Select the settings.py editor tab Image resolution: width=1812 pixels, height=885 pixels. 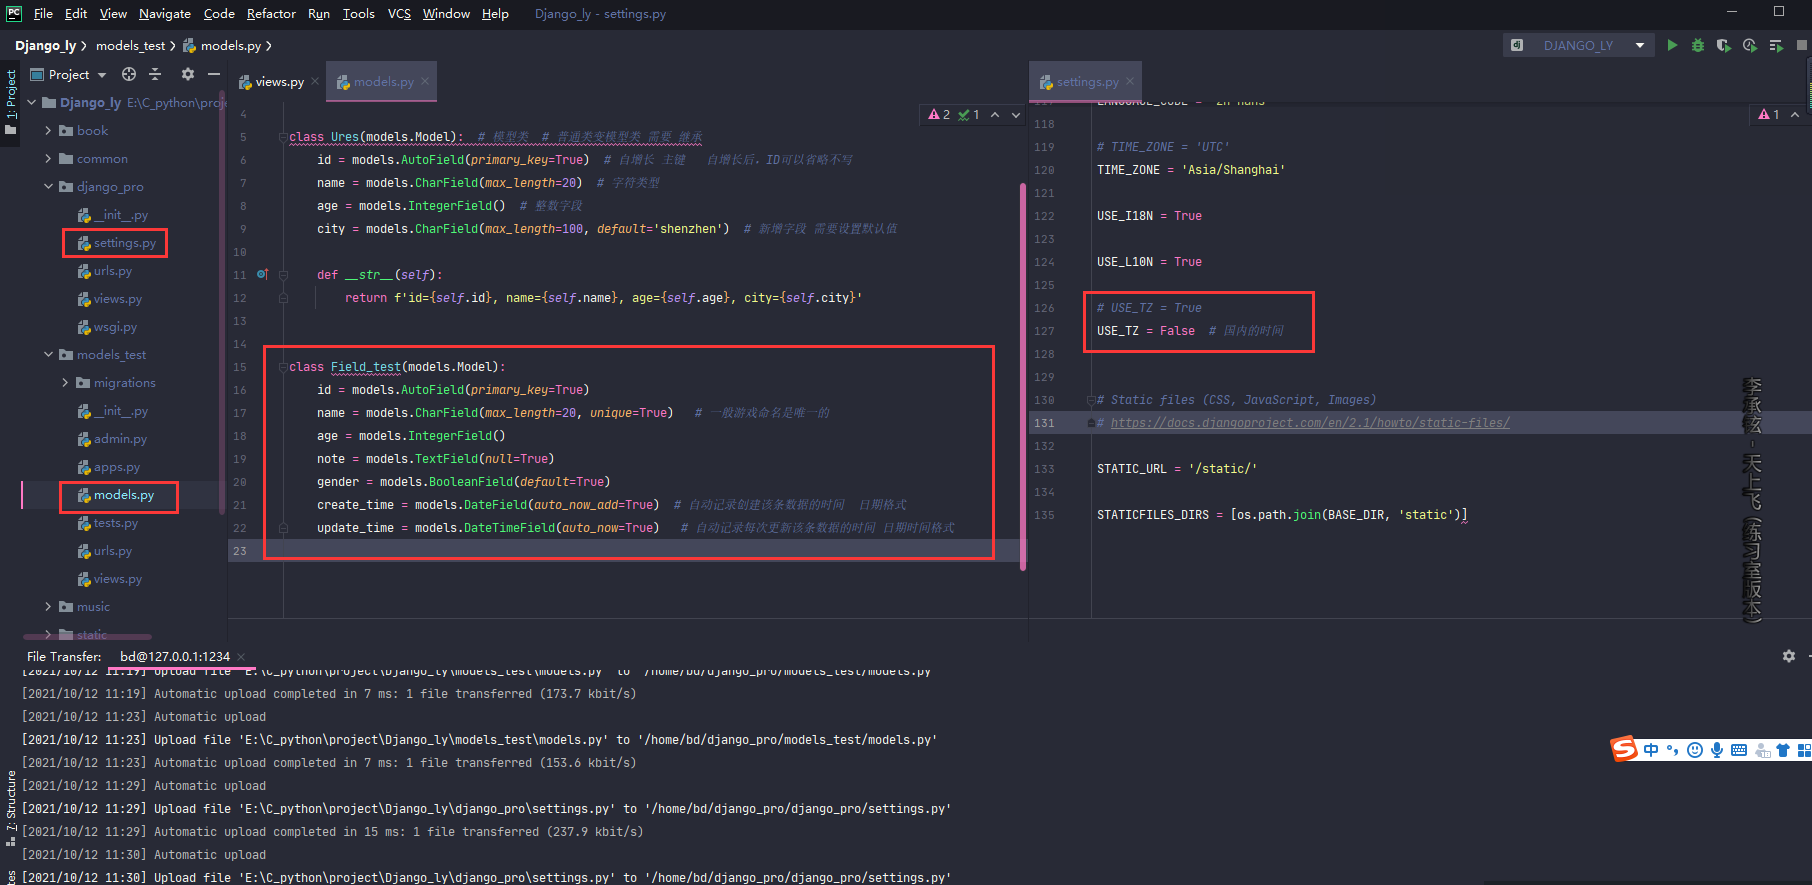coord(1087,82)
